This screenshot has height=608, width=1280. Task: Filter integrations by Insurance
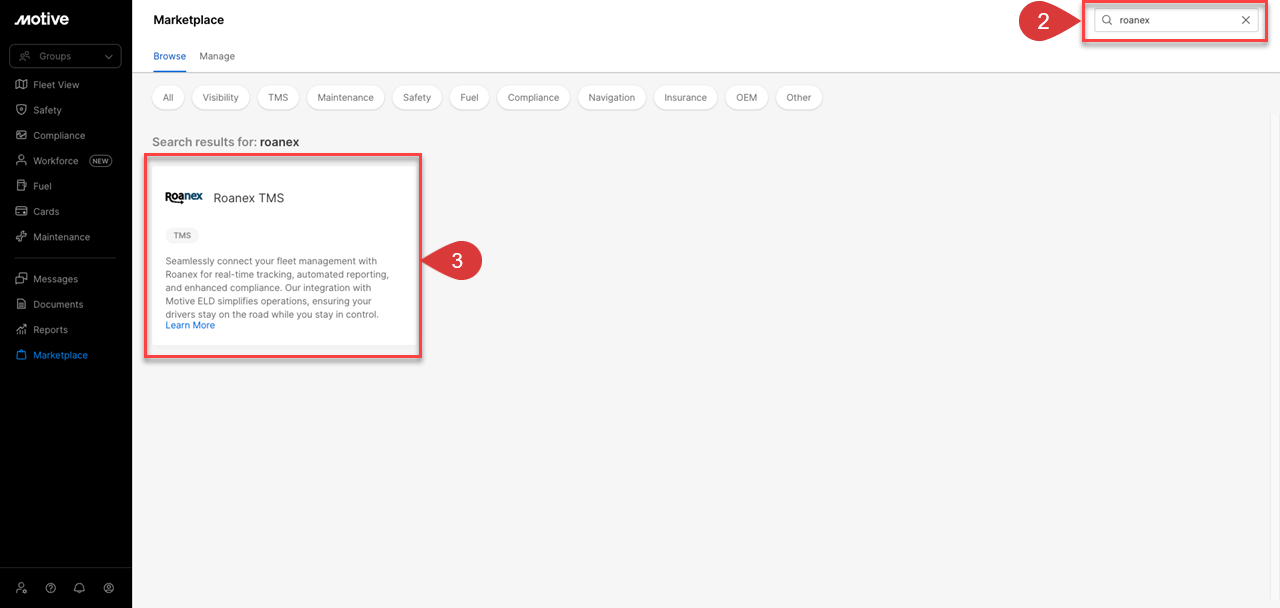[x=686, y=98]
